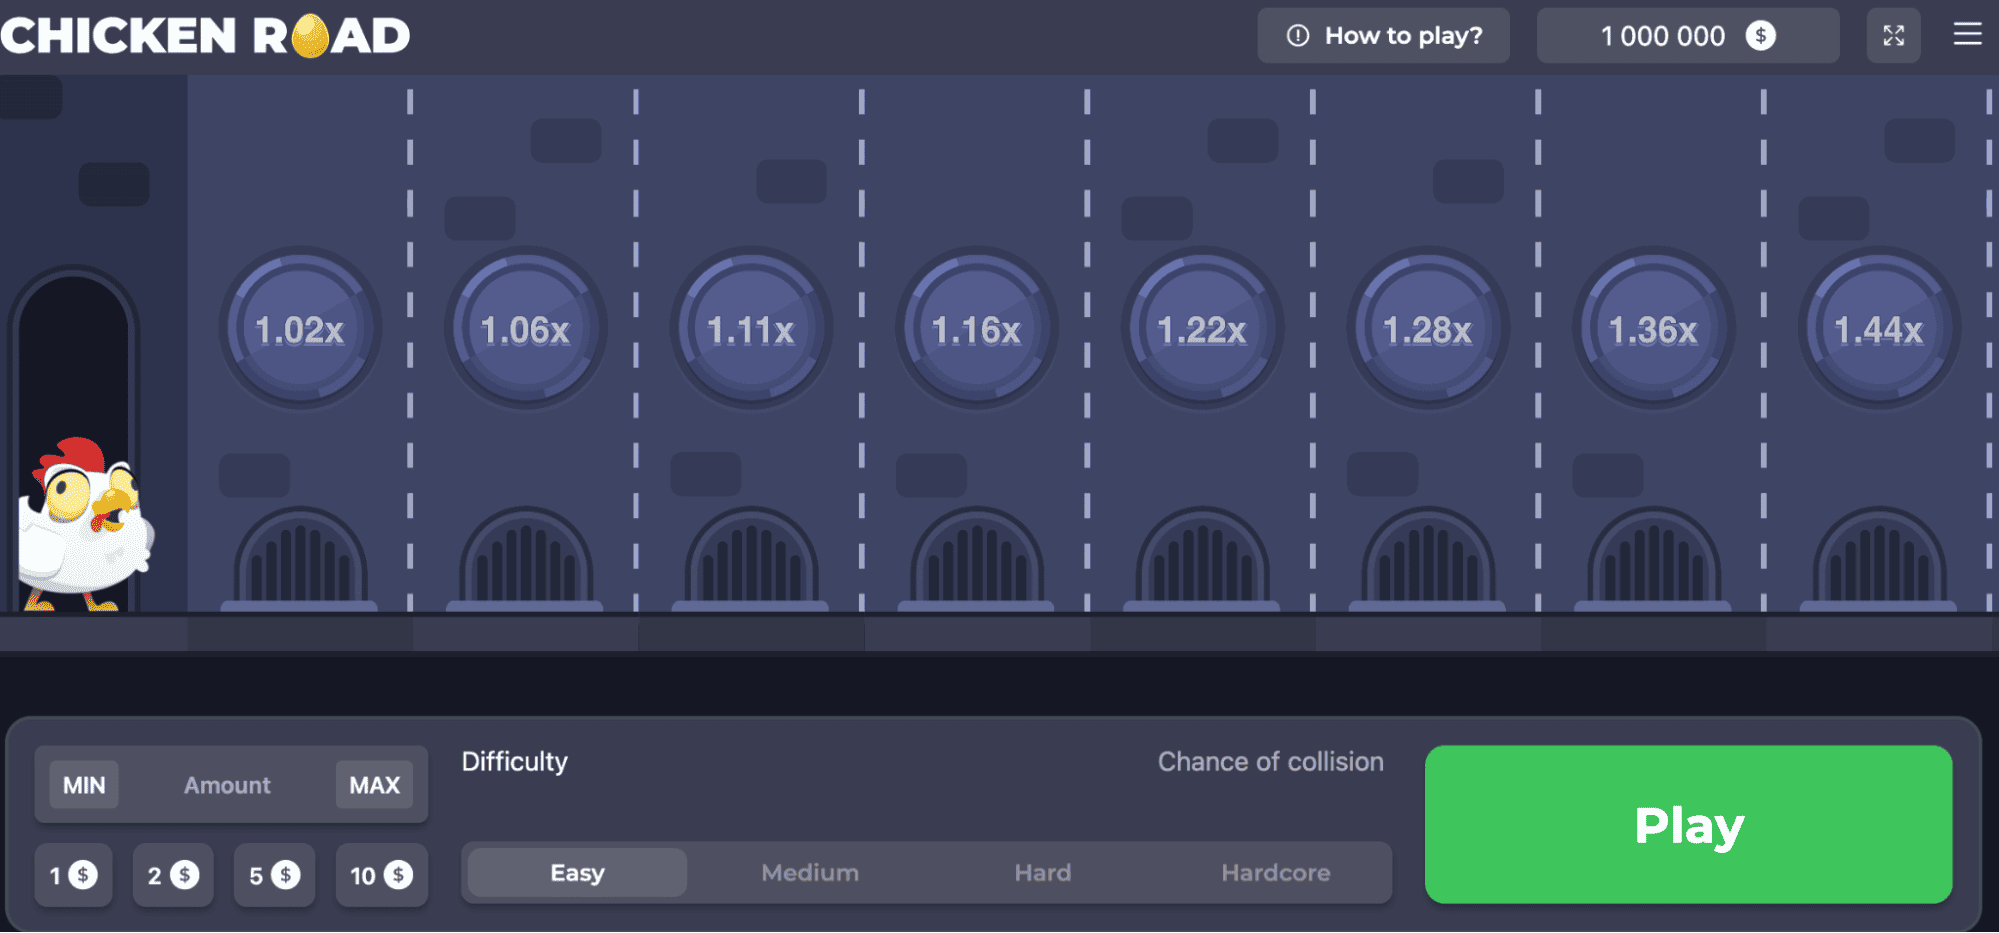
Task: Choose the 10 dollar bet preset
Action: tap(381, 875)
